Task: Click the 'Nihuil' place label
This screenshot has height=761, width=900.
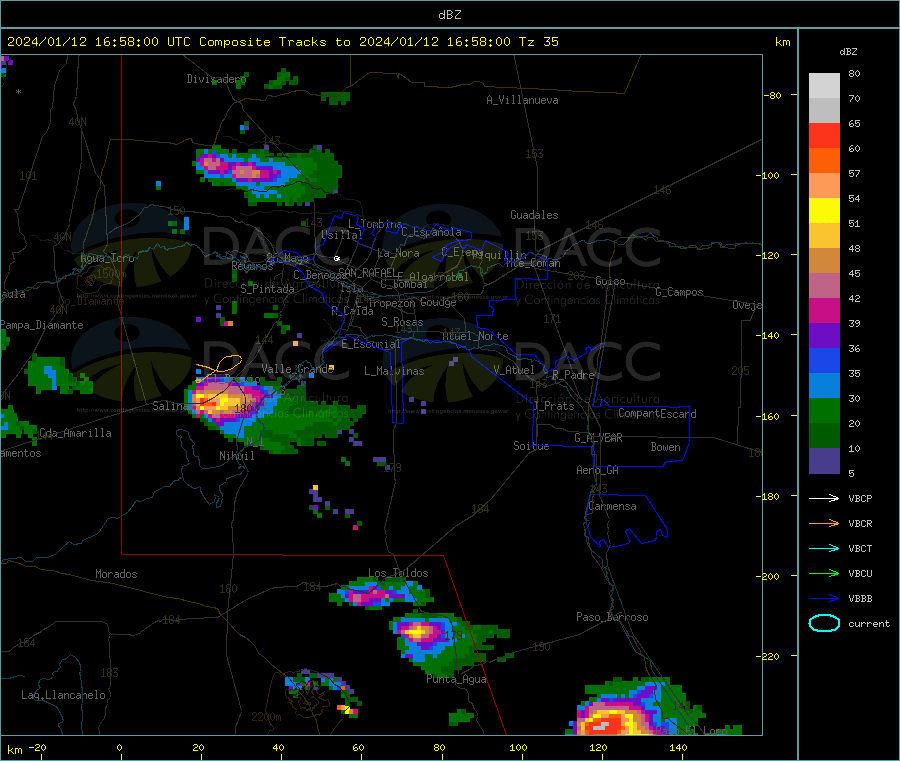Action: click(236, 456)
